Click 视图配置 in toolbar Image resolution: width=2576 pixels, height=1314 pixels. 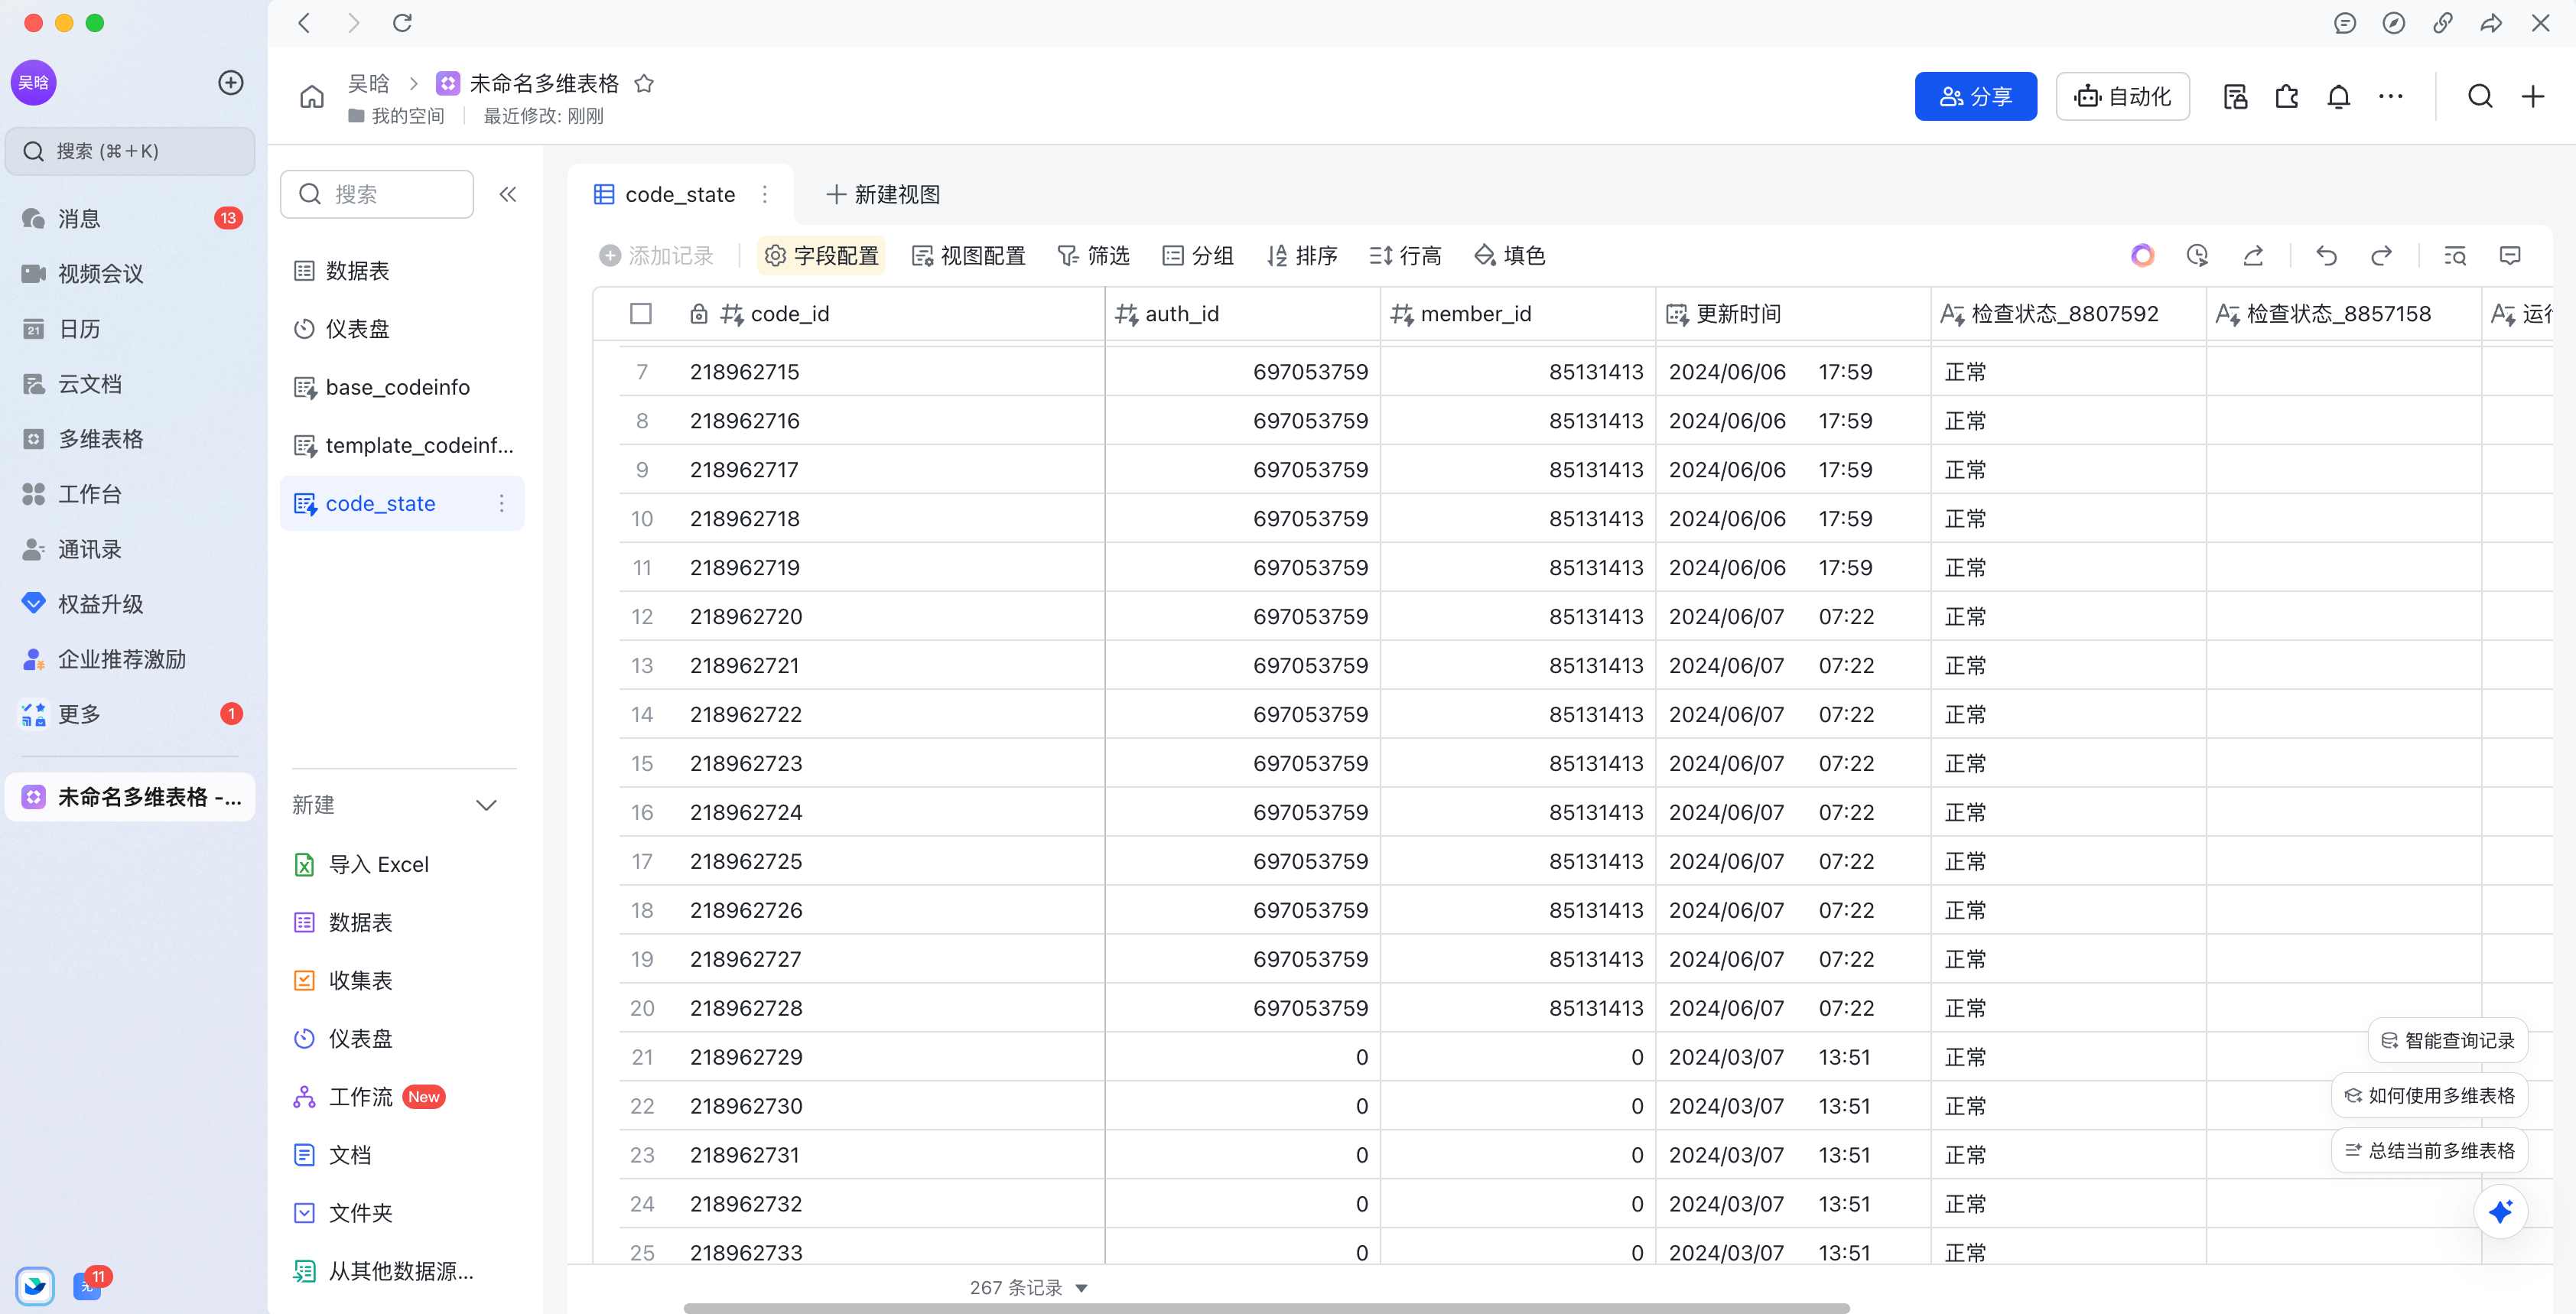968,255
